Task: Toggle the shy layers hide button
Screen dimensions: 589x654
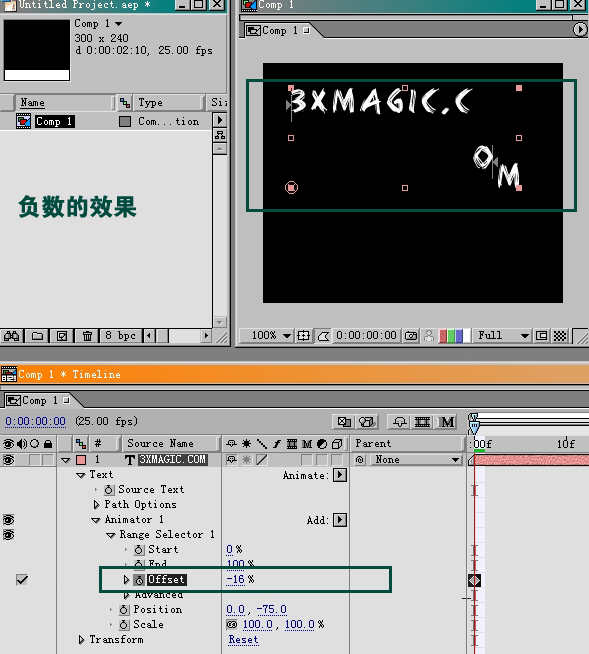Action: point(399,422)
